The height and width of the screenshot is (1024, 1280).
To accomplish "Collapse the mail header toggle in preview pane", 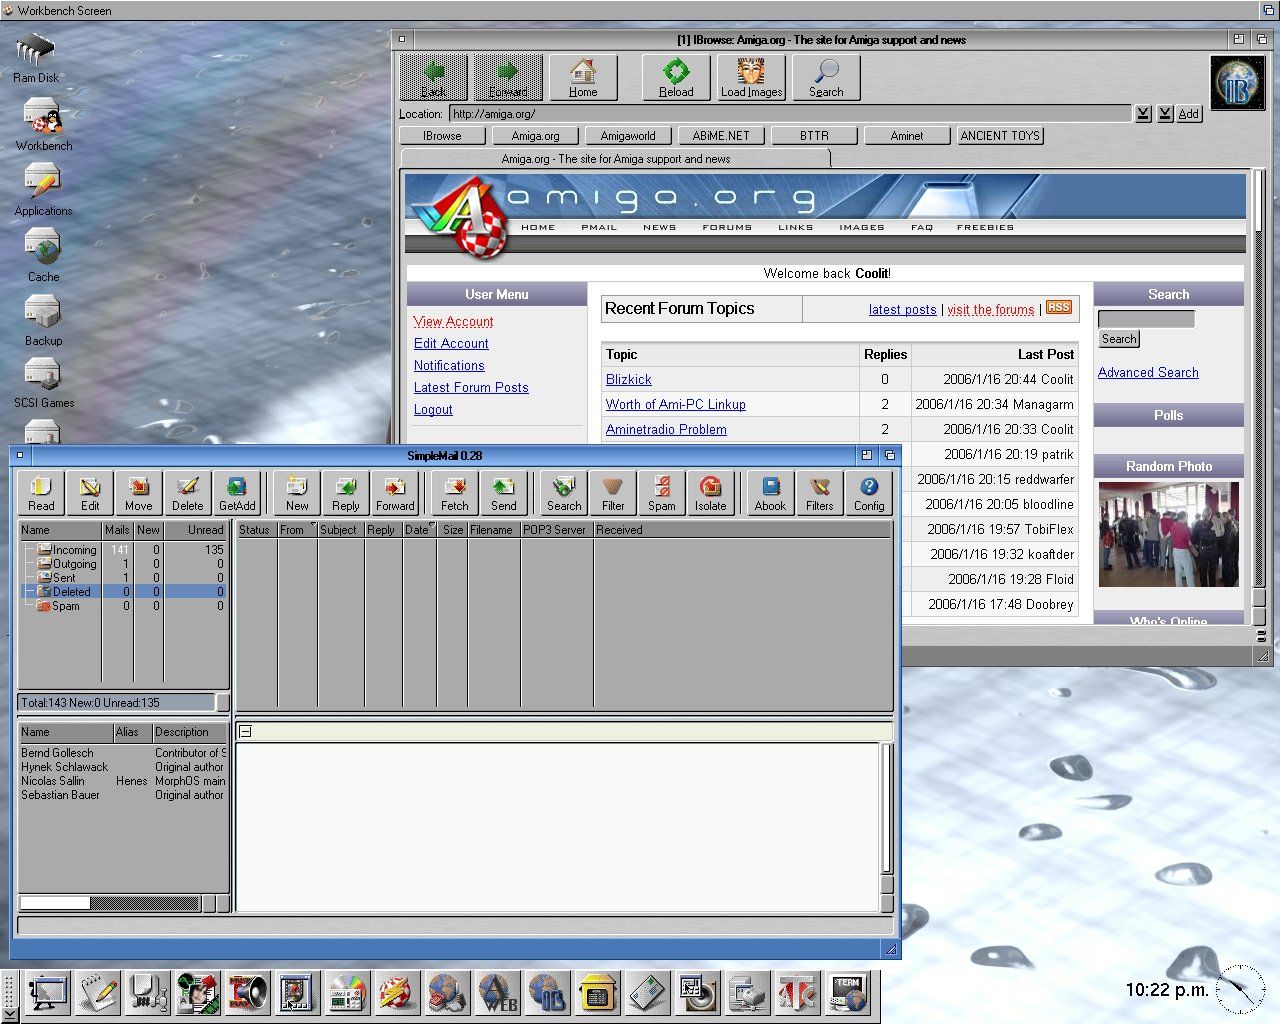I will [245, 732].
